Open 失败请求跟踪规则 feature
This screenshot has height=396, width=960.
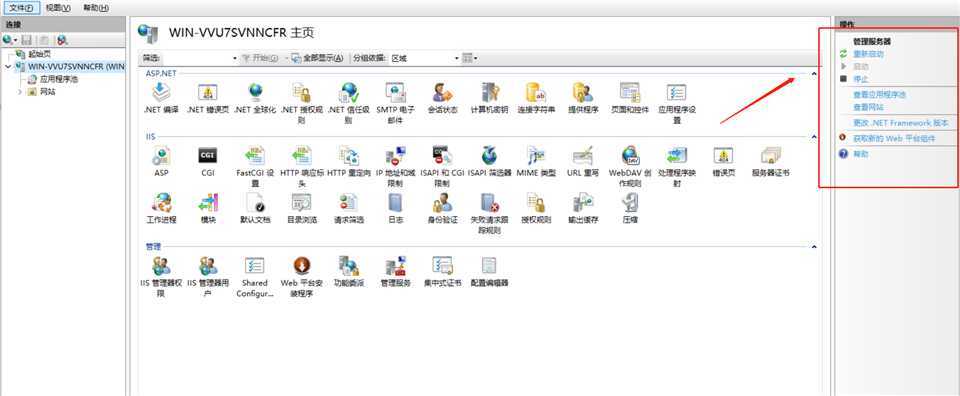click(489, 213)
